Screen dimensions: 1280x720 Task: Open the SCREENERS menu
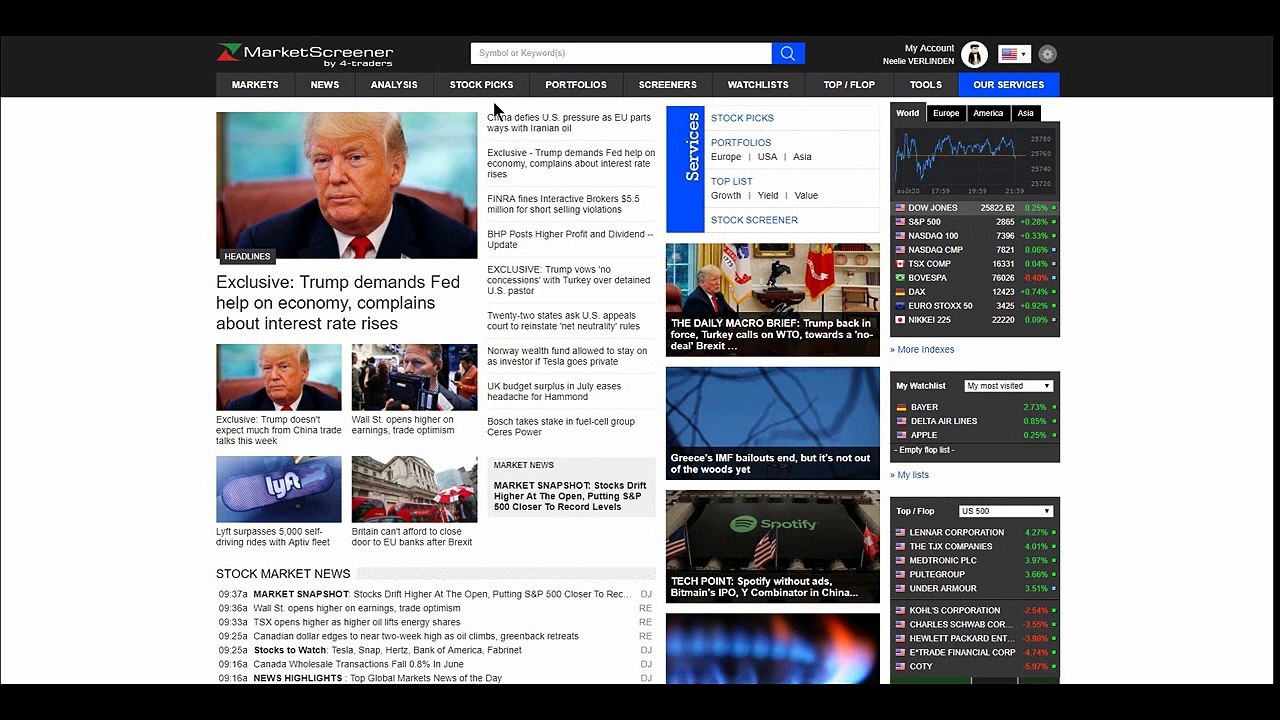667,85
